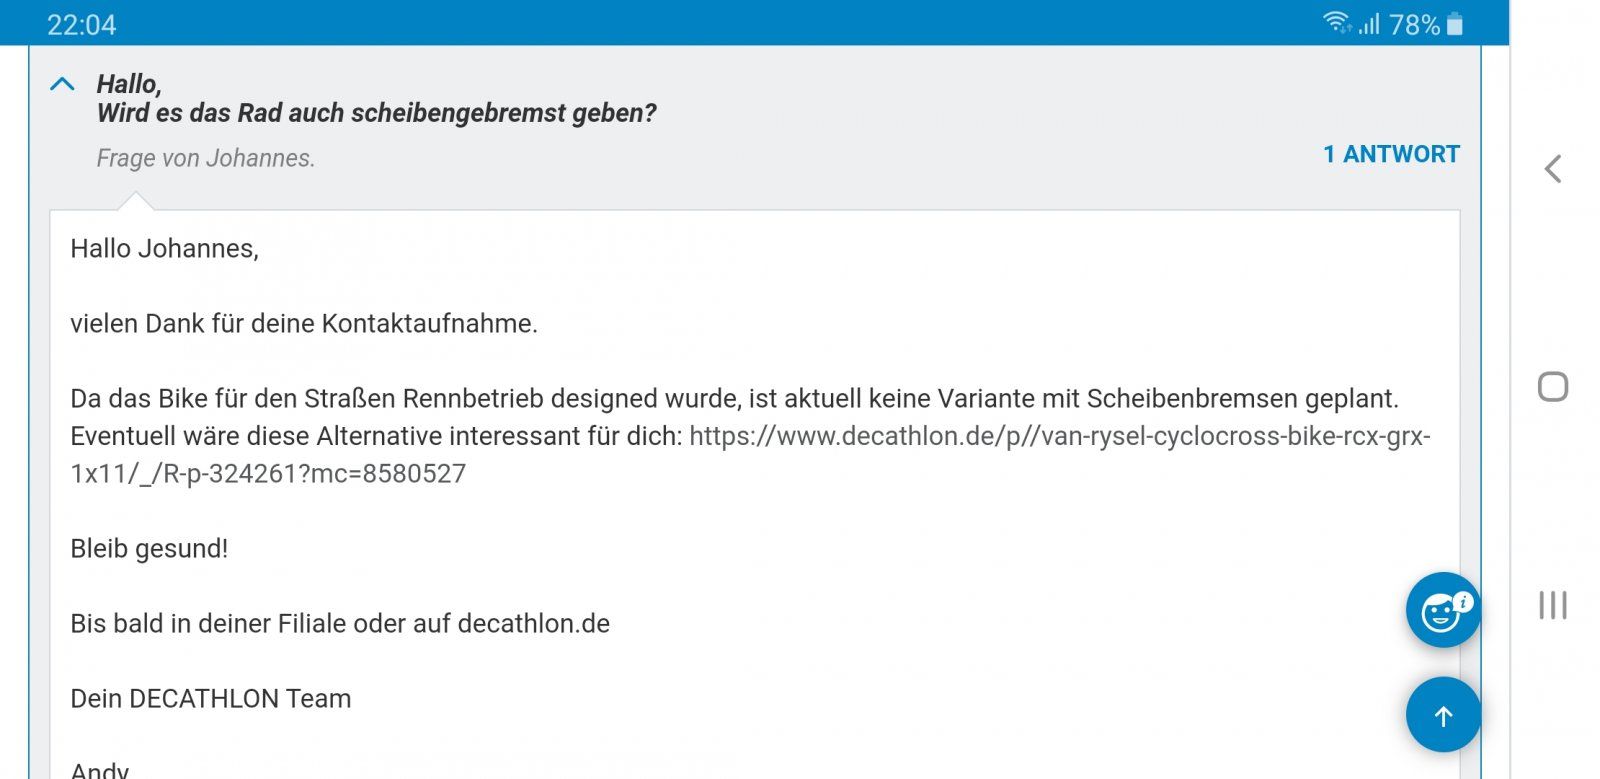The height and width of the screenshot is (779, 1600).
Task: Click the "Frage von Johannes." author line
Action: coord(205,158)
